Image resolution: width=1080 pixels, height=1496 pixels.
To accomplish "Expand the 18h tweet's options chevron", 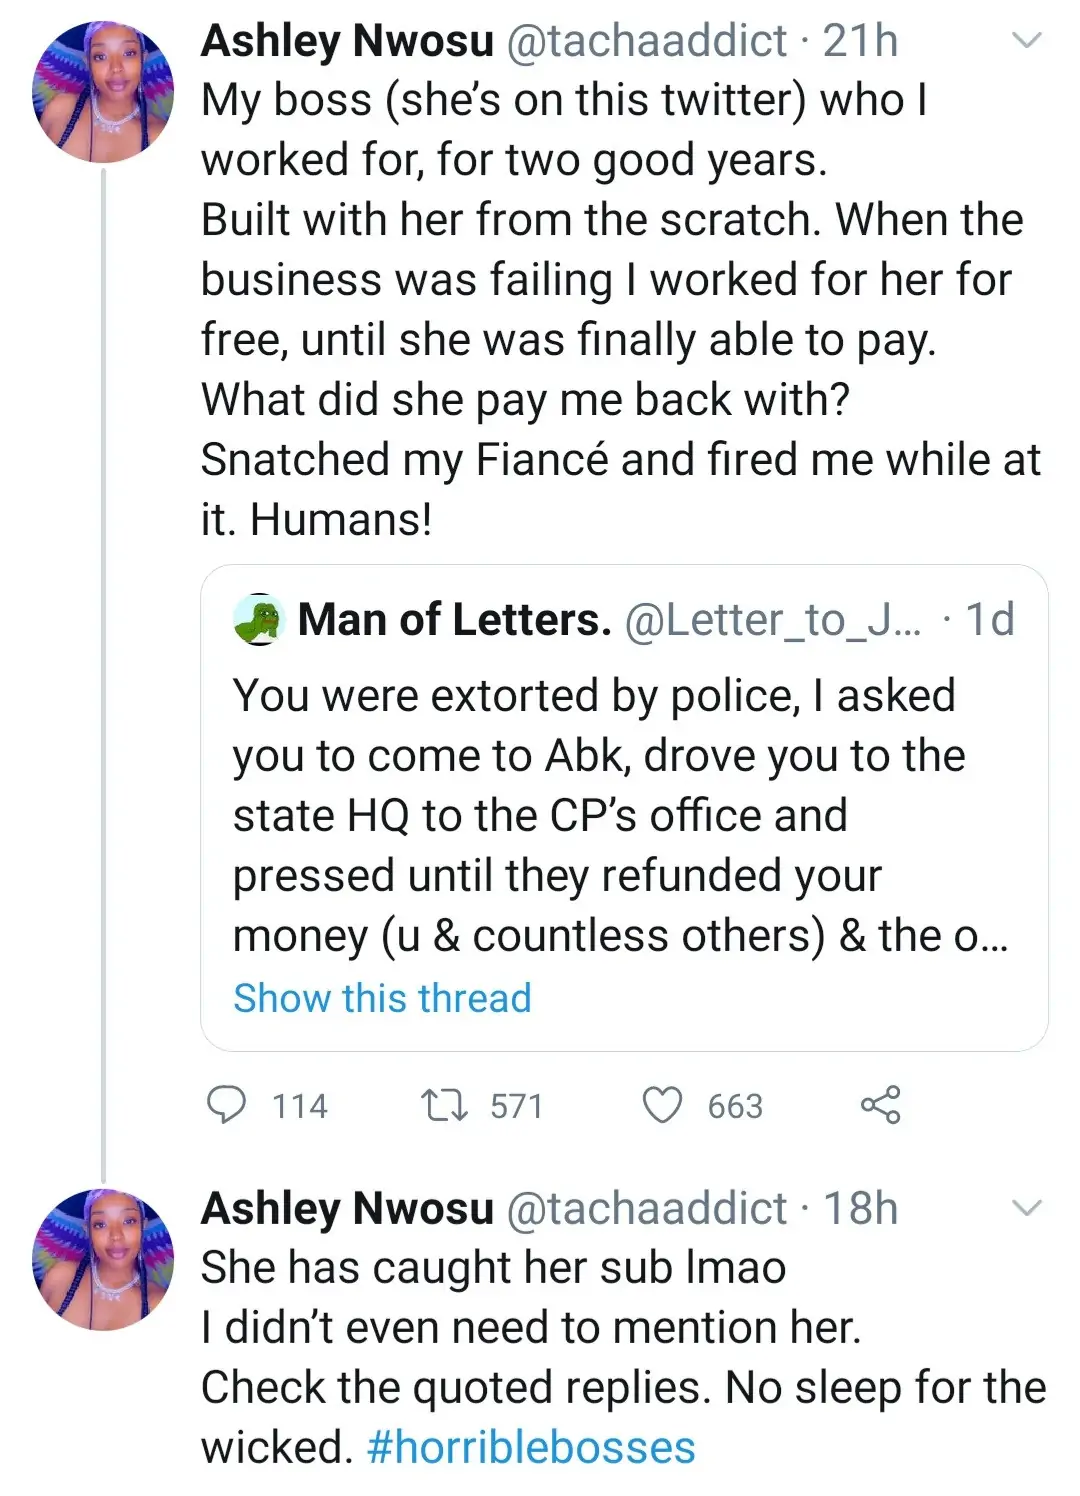I will coord(1027,1208).
